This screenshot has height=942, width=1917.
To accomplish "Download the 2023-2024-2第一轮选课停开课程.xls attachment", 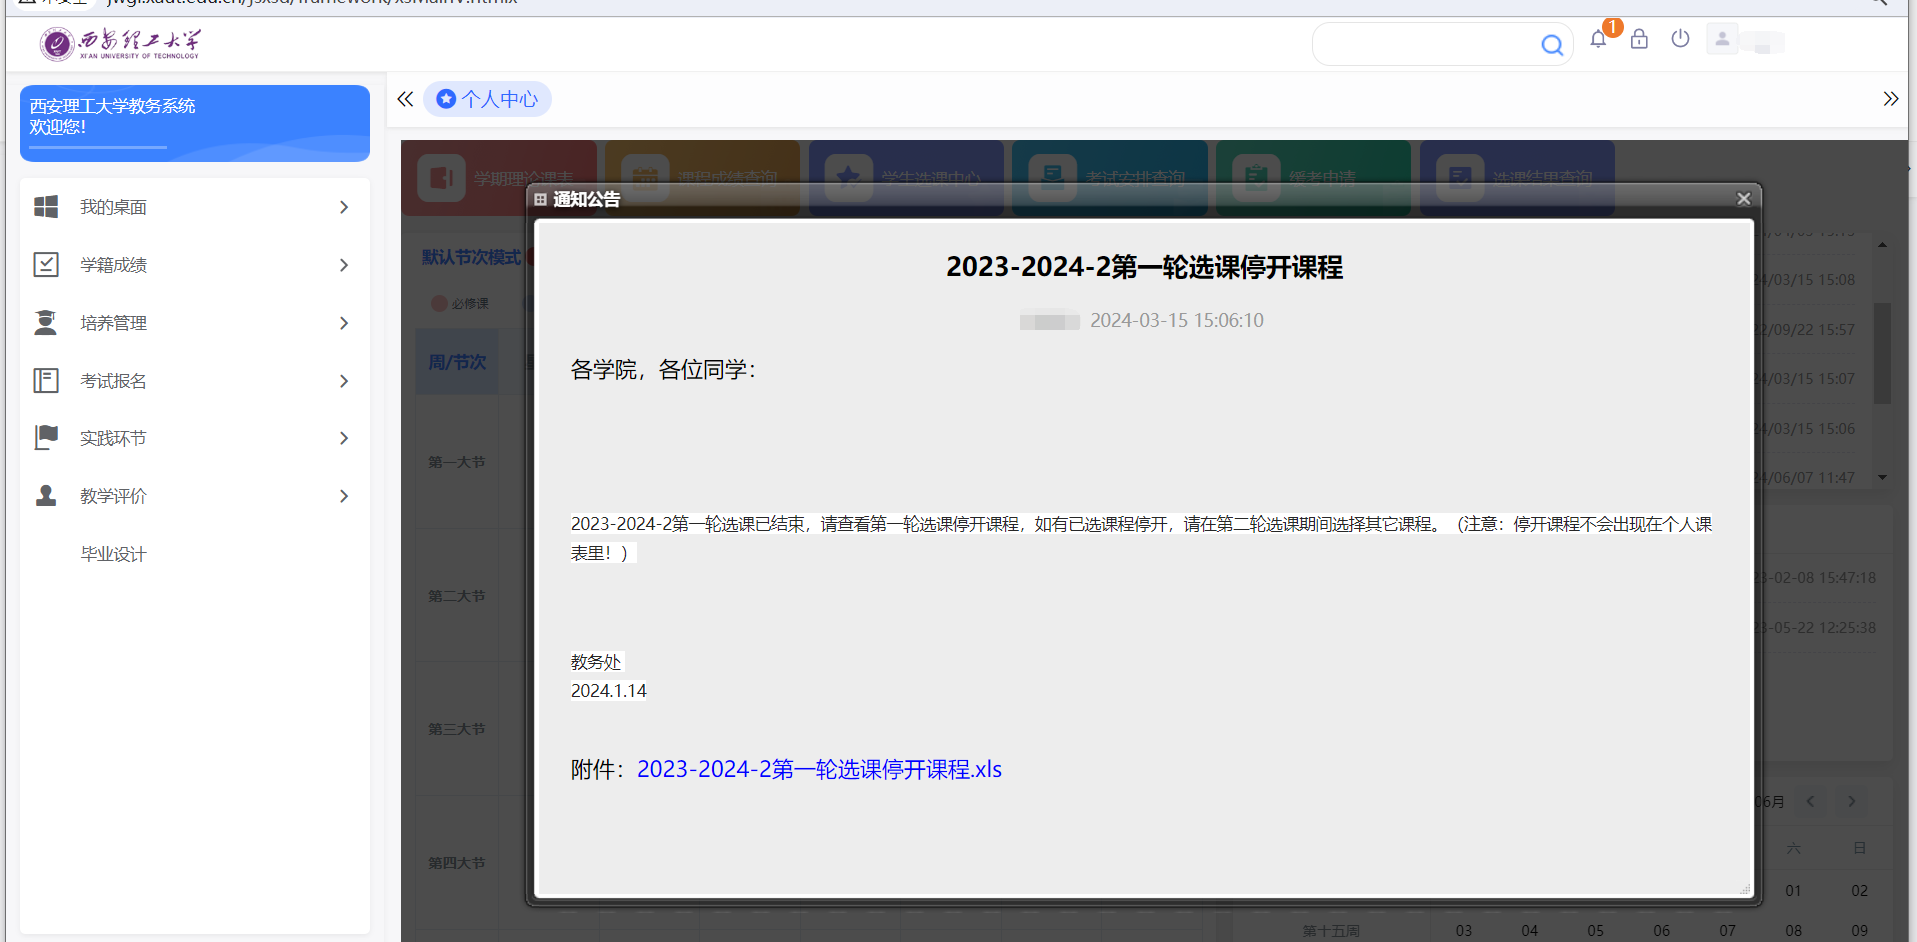I will pyautogui.click(x=819, y=769).
